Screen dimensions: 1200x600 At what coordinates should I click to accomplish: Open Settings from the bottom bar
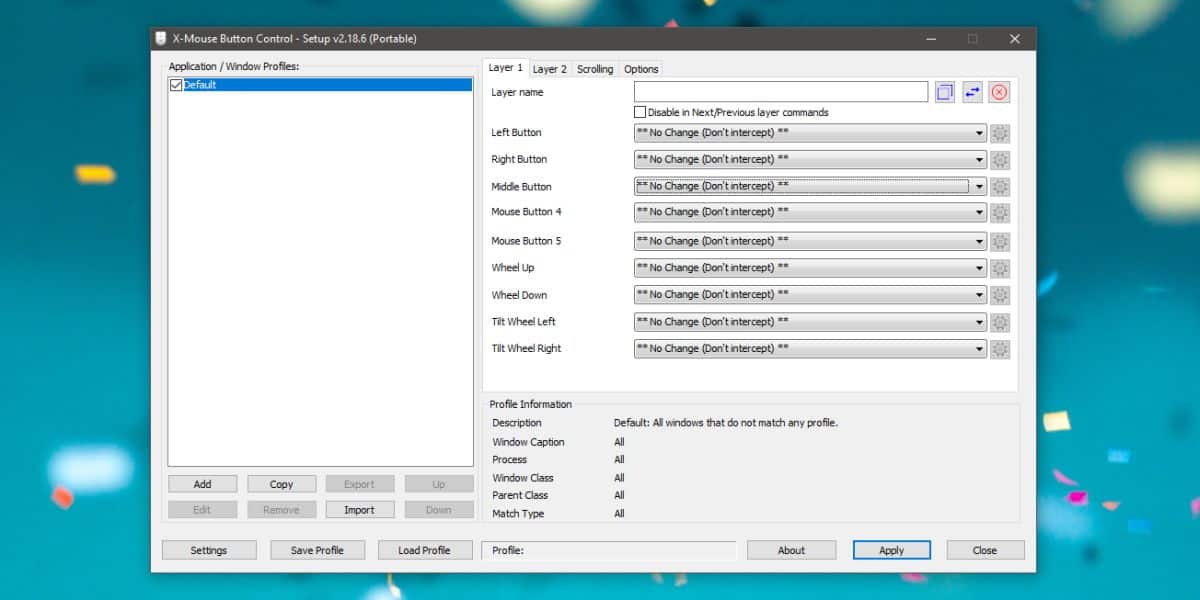pos(209,550)
